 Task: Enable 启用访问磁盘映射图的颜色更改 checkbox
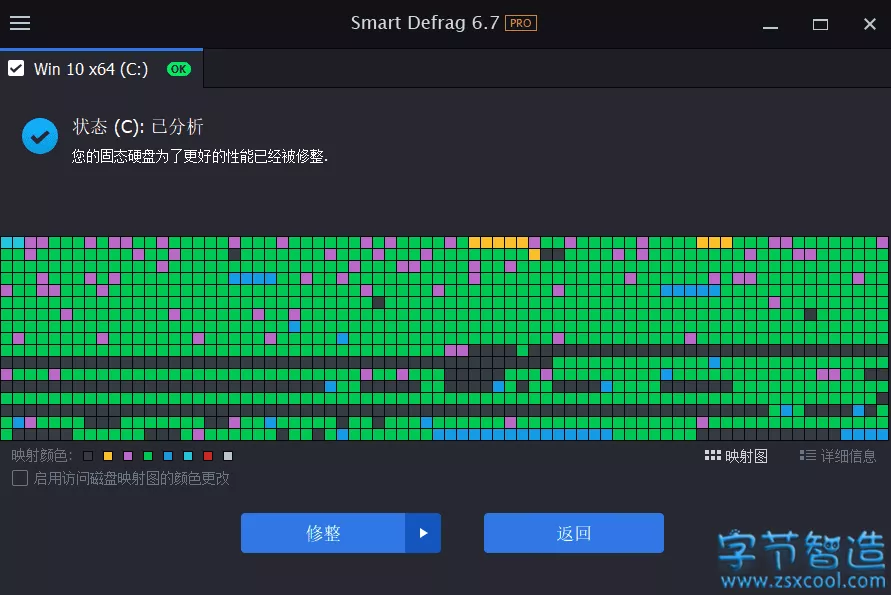pos(20,478)
